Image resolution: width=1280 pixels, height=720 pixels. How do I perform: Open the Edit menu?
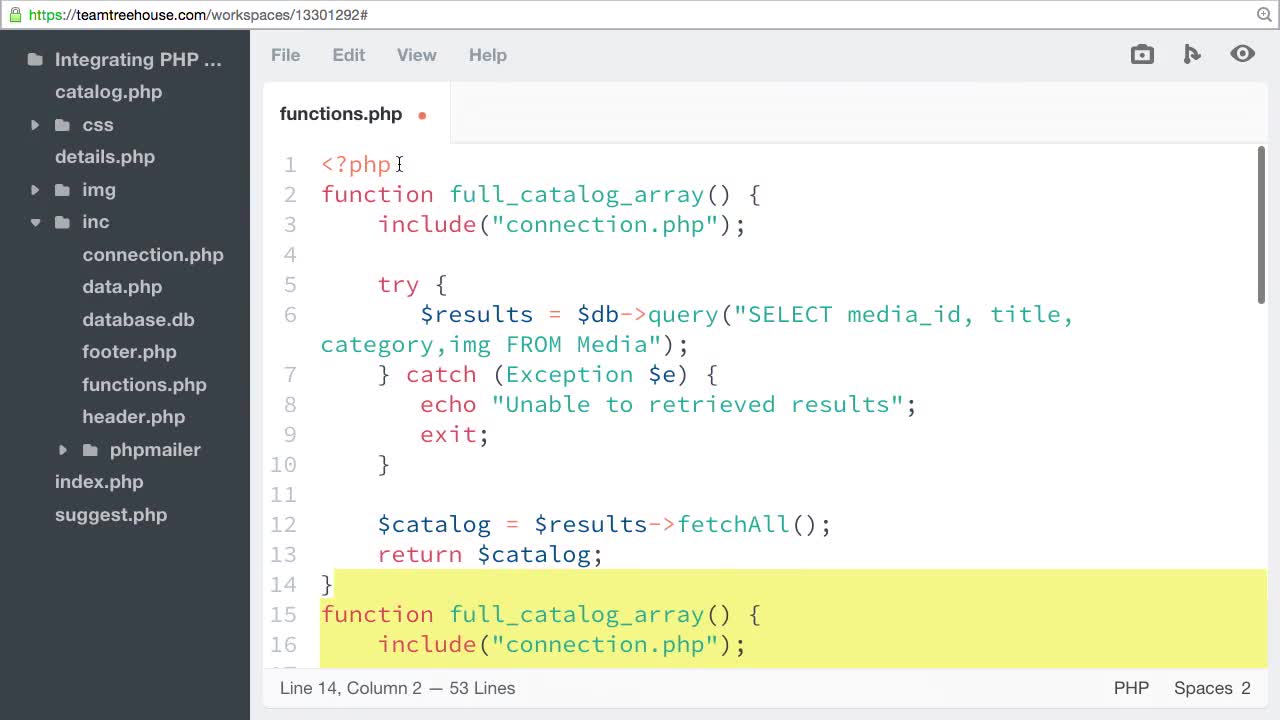pos(348,55)
